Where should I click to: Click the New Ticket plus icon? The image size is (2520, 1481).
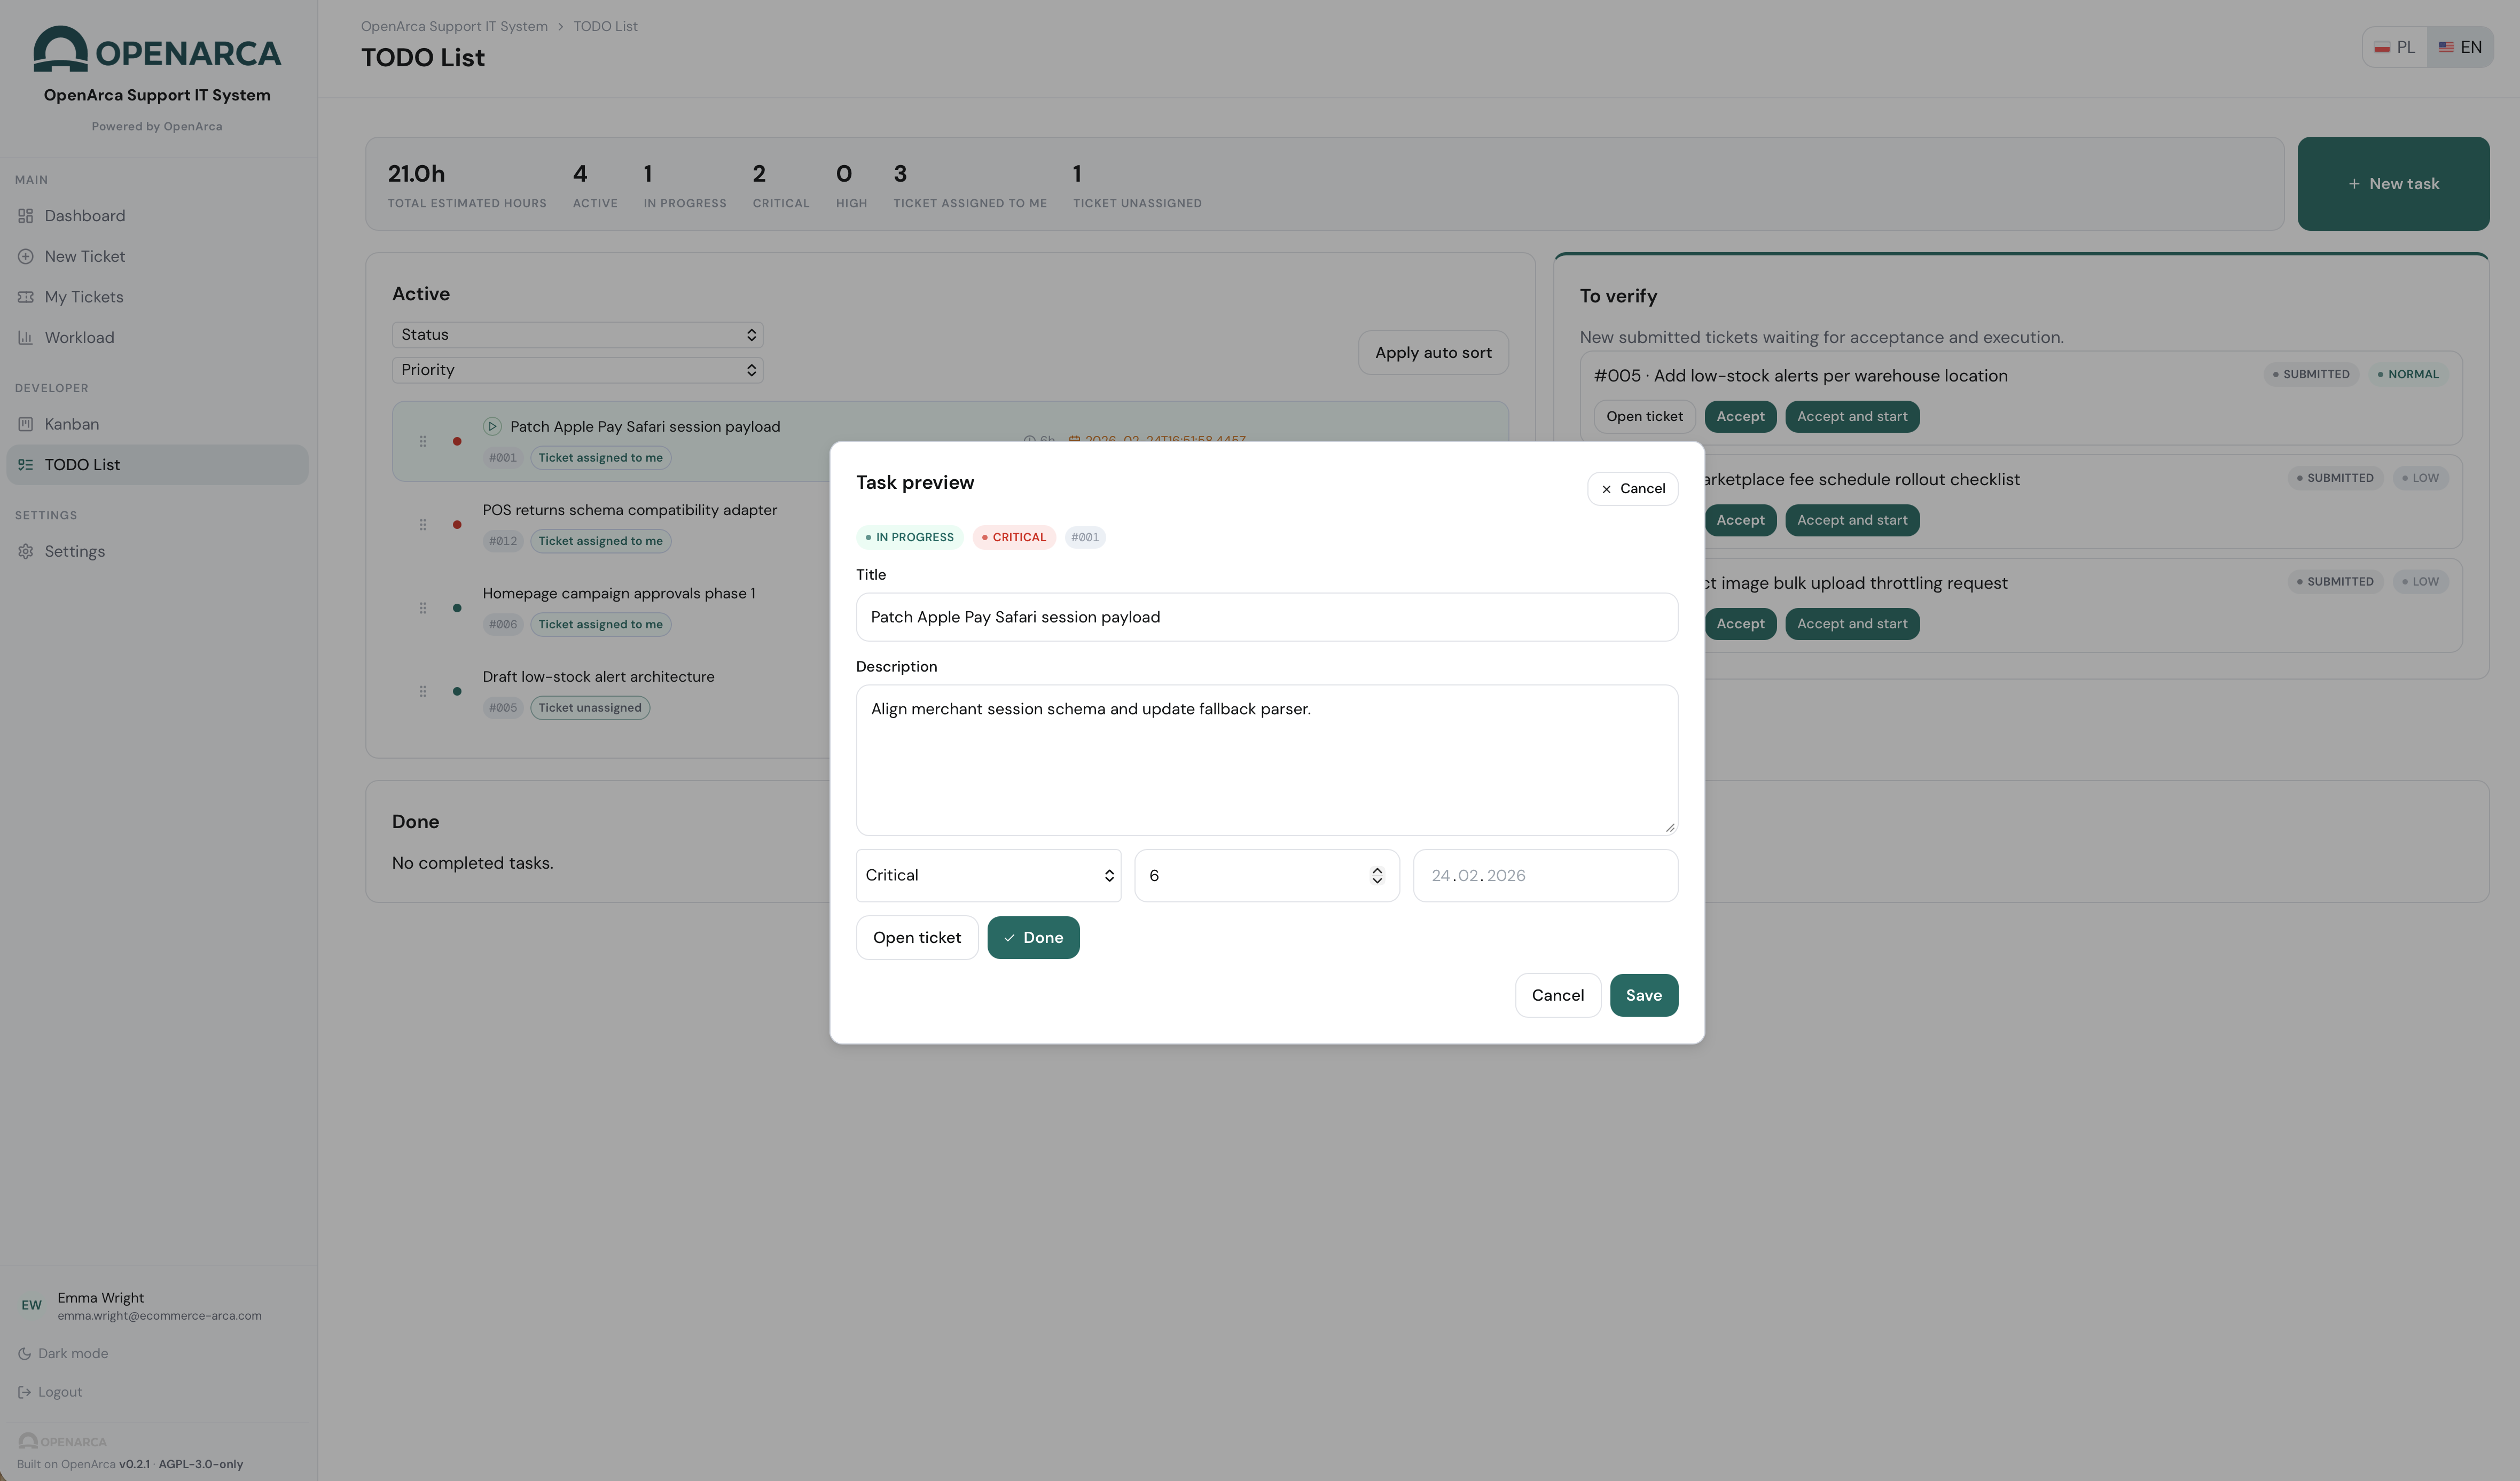[x=25, y=256]
